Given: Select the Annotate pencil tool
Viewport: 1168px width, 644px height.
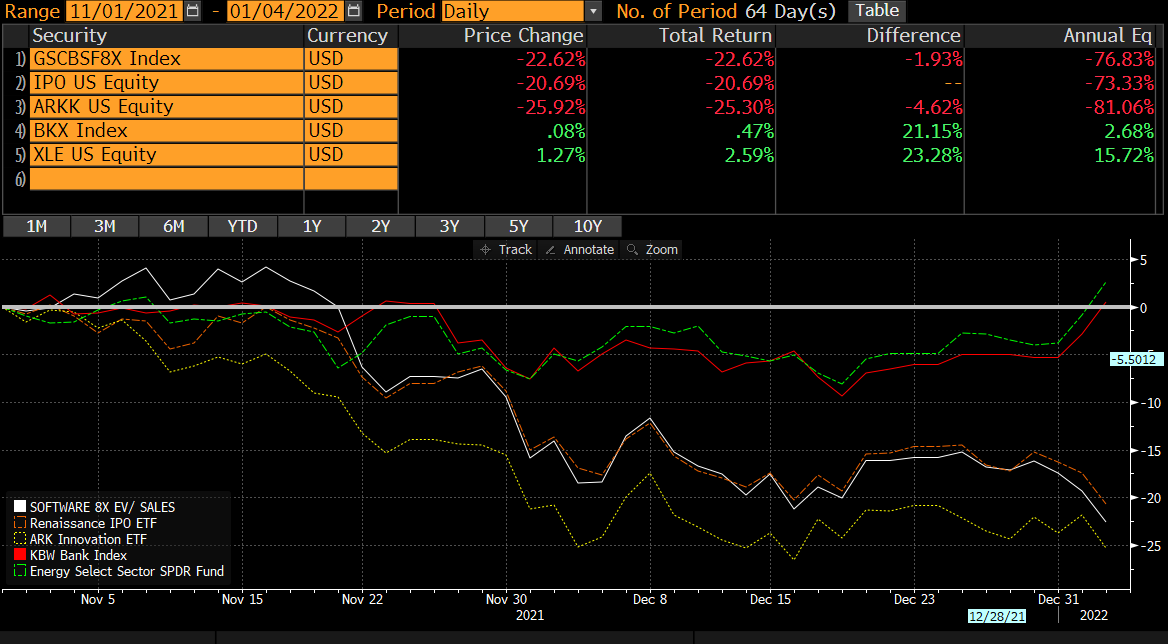Looking at the screenshot, I should 578,249.
